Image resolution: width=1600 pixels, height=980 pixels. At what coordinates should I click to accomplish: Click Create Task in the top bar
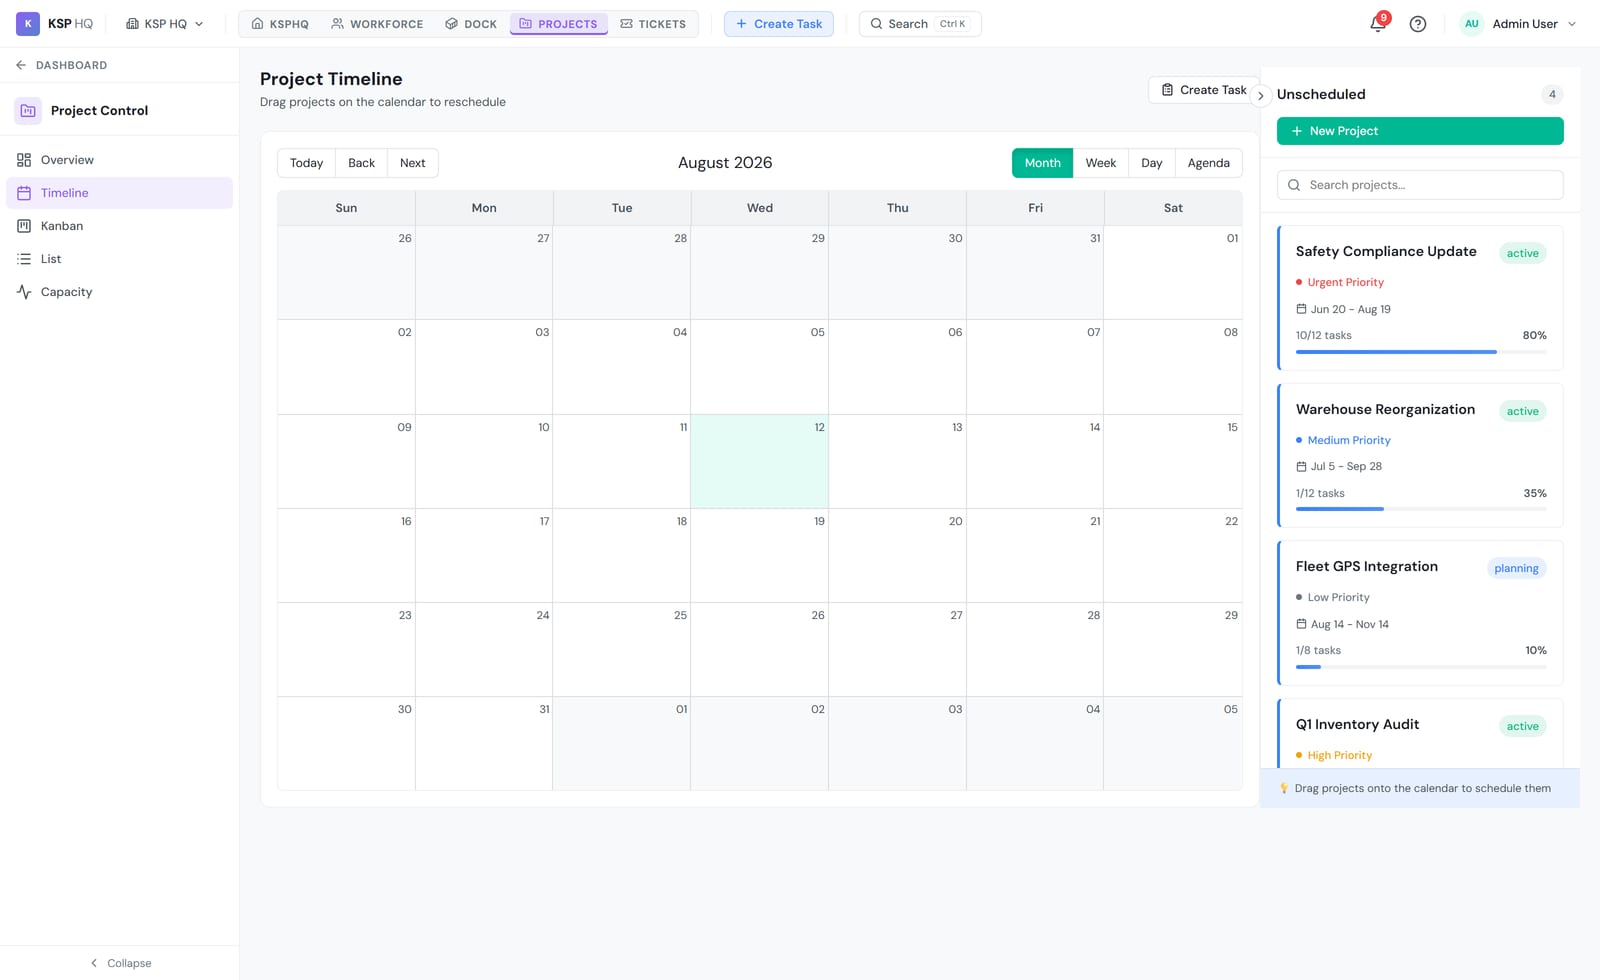(x=779, y=24)
